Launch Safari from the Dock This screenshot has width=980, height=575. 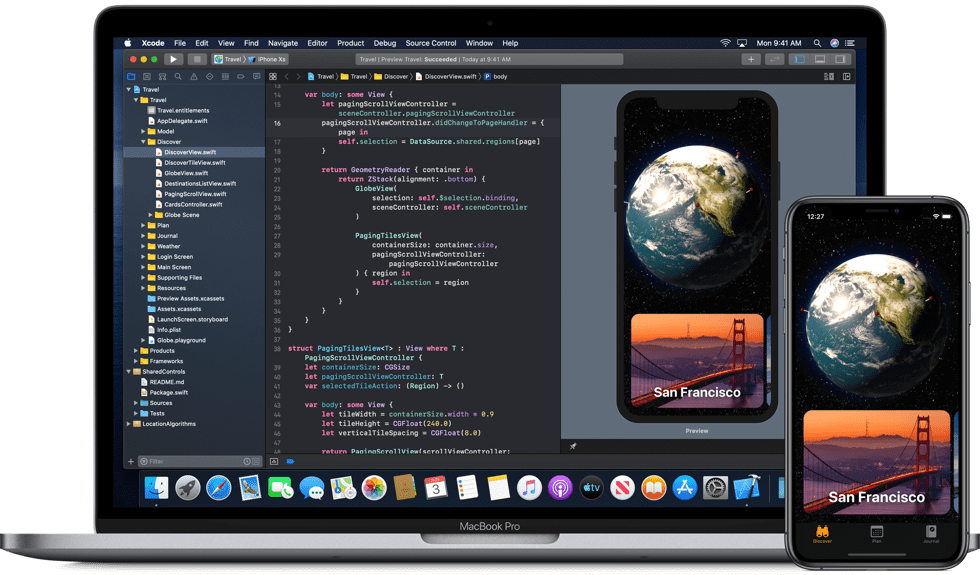coord(219,488)
